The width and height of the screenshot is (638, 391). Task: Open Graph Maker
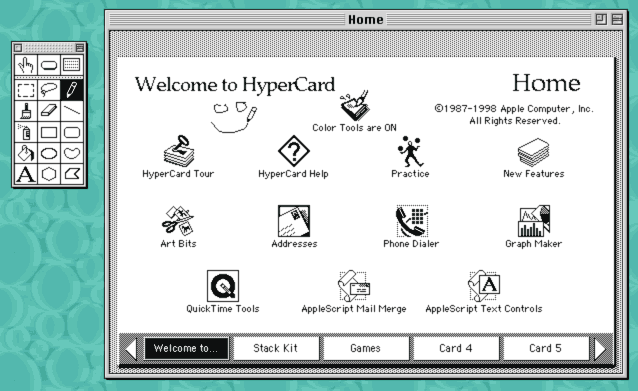pyautogui.click(x=533, y=227)
